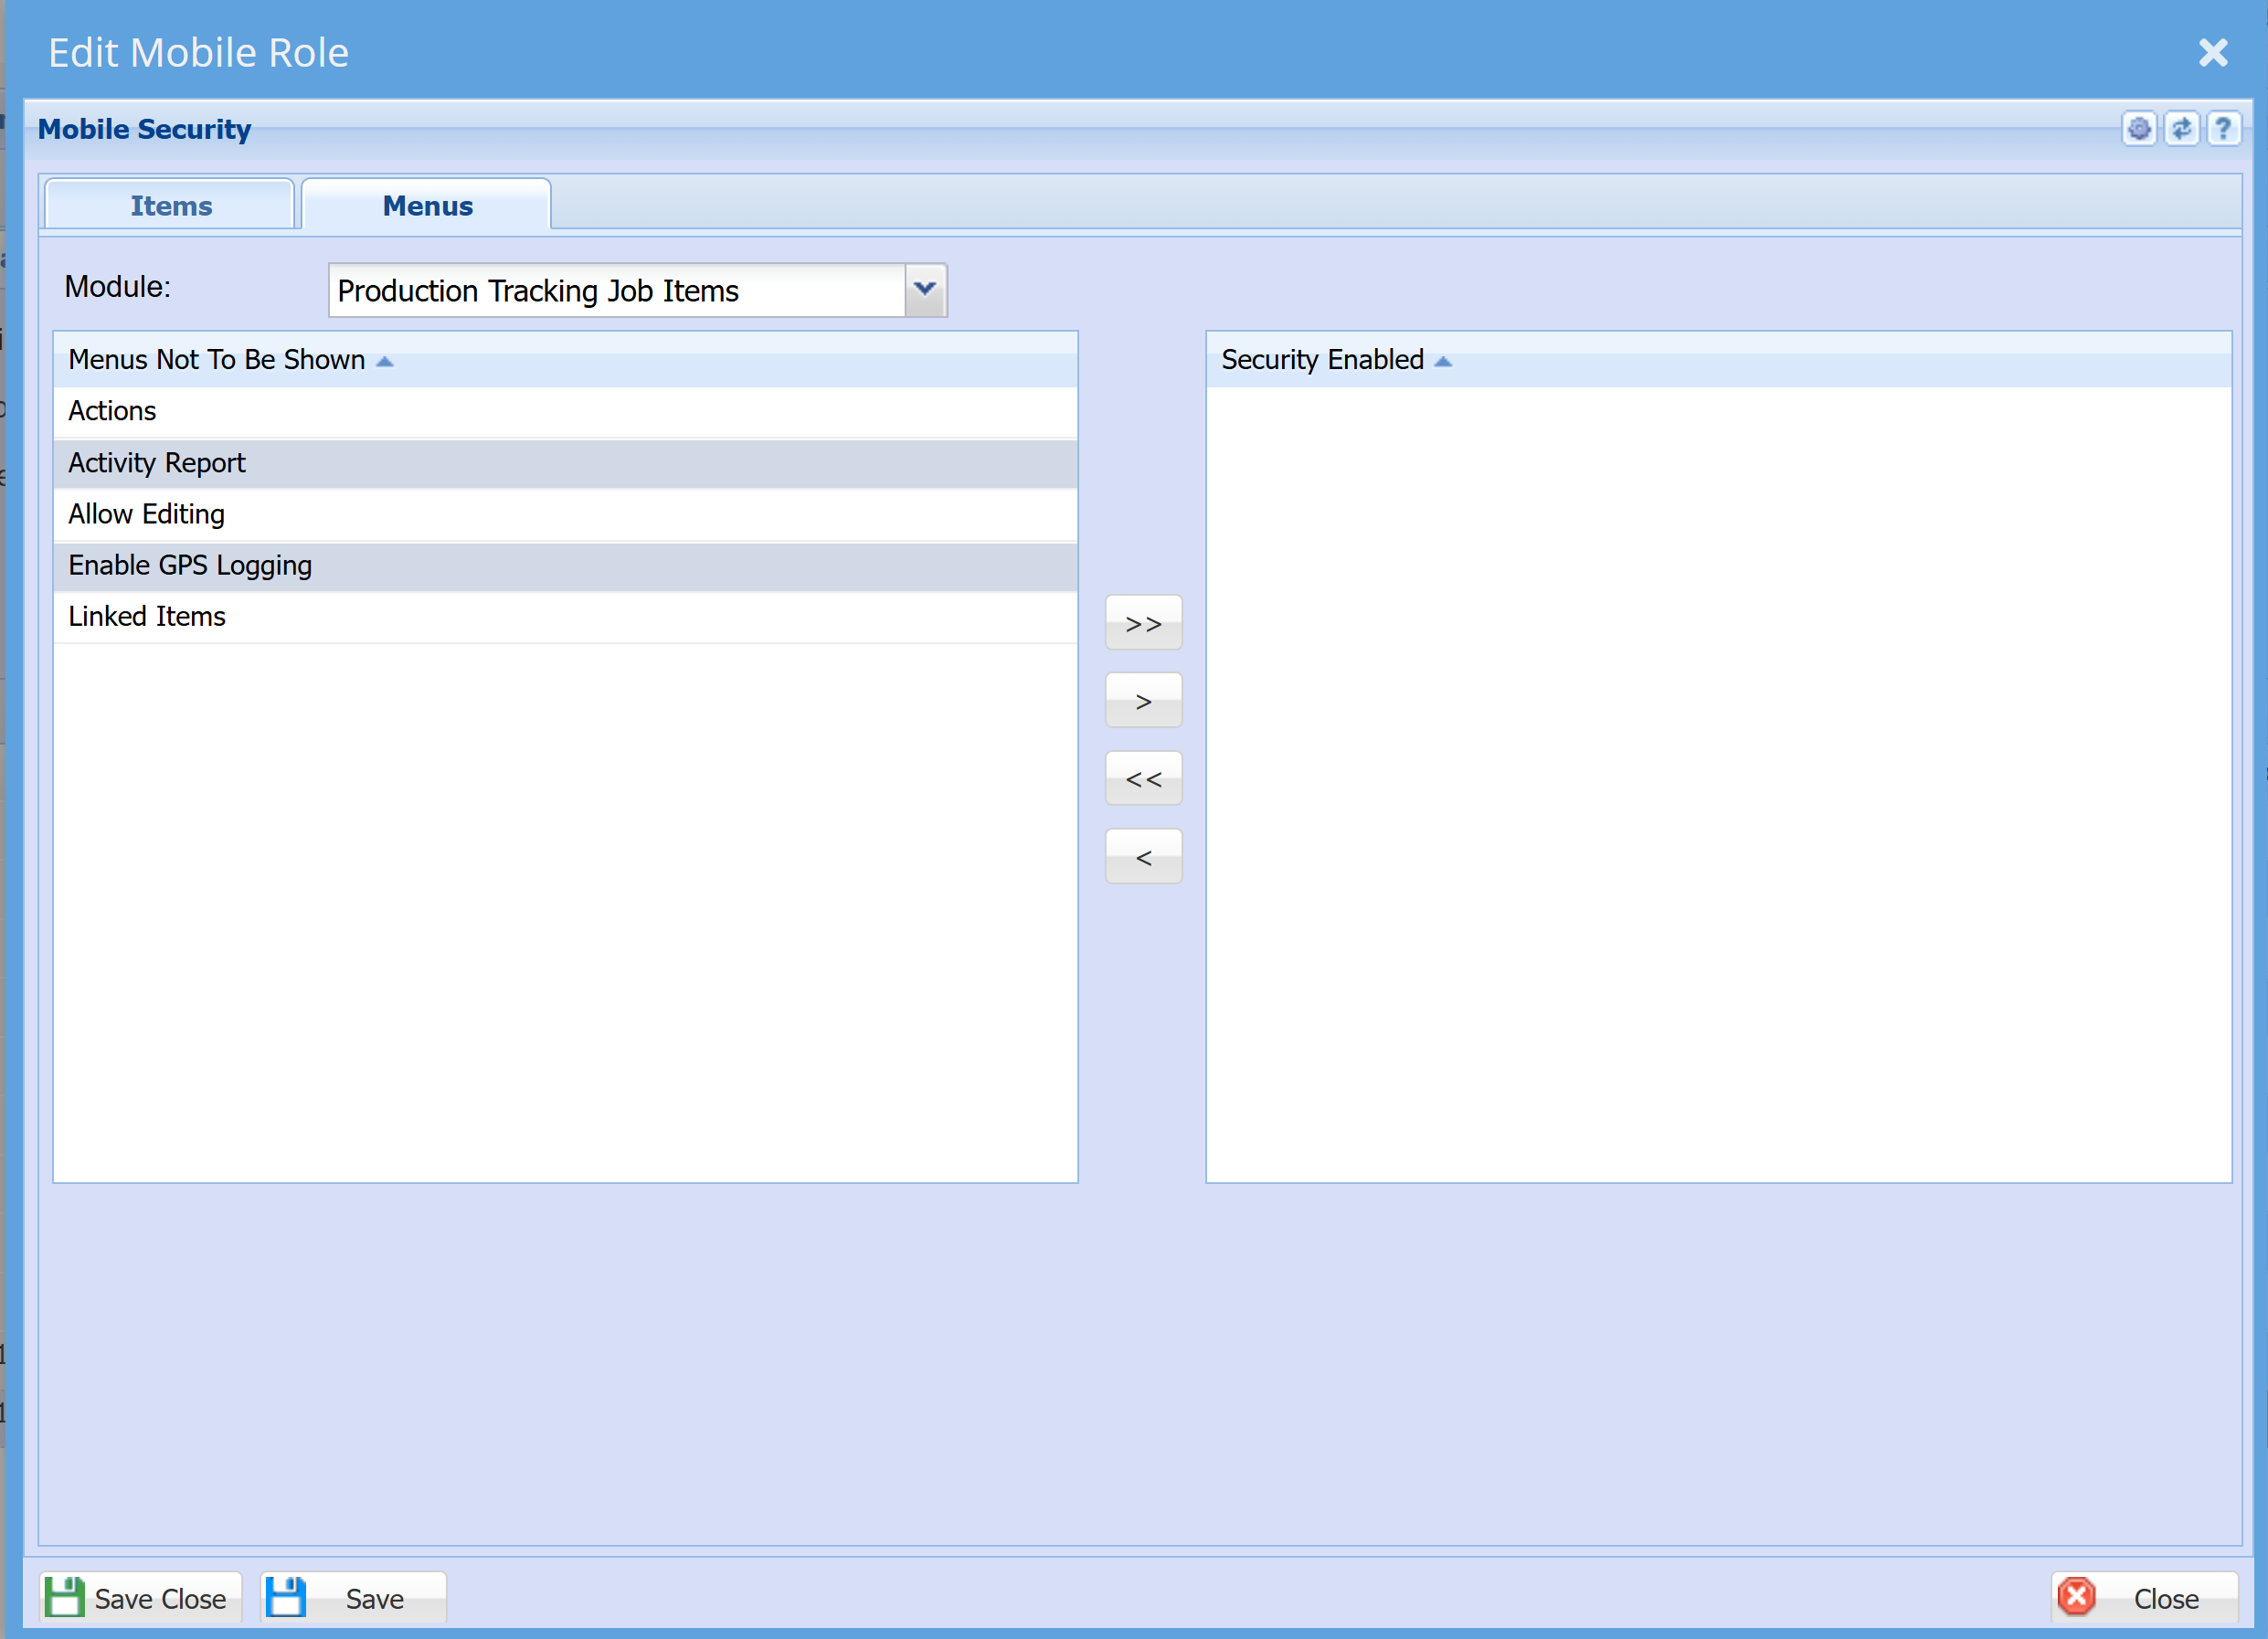Close the Edit Mobile Role dialog with X
The height and width of the screenshot is (1639, 2268).
(2213, 52)
